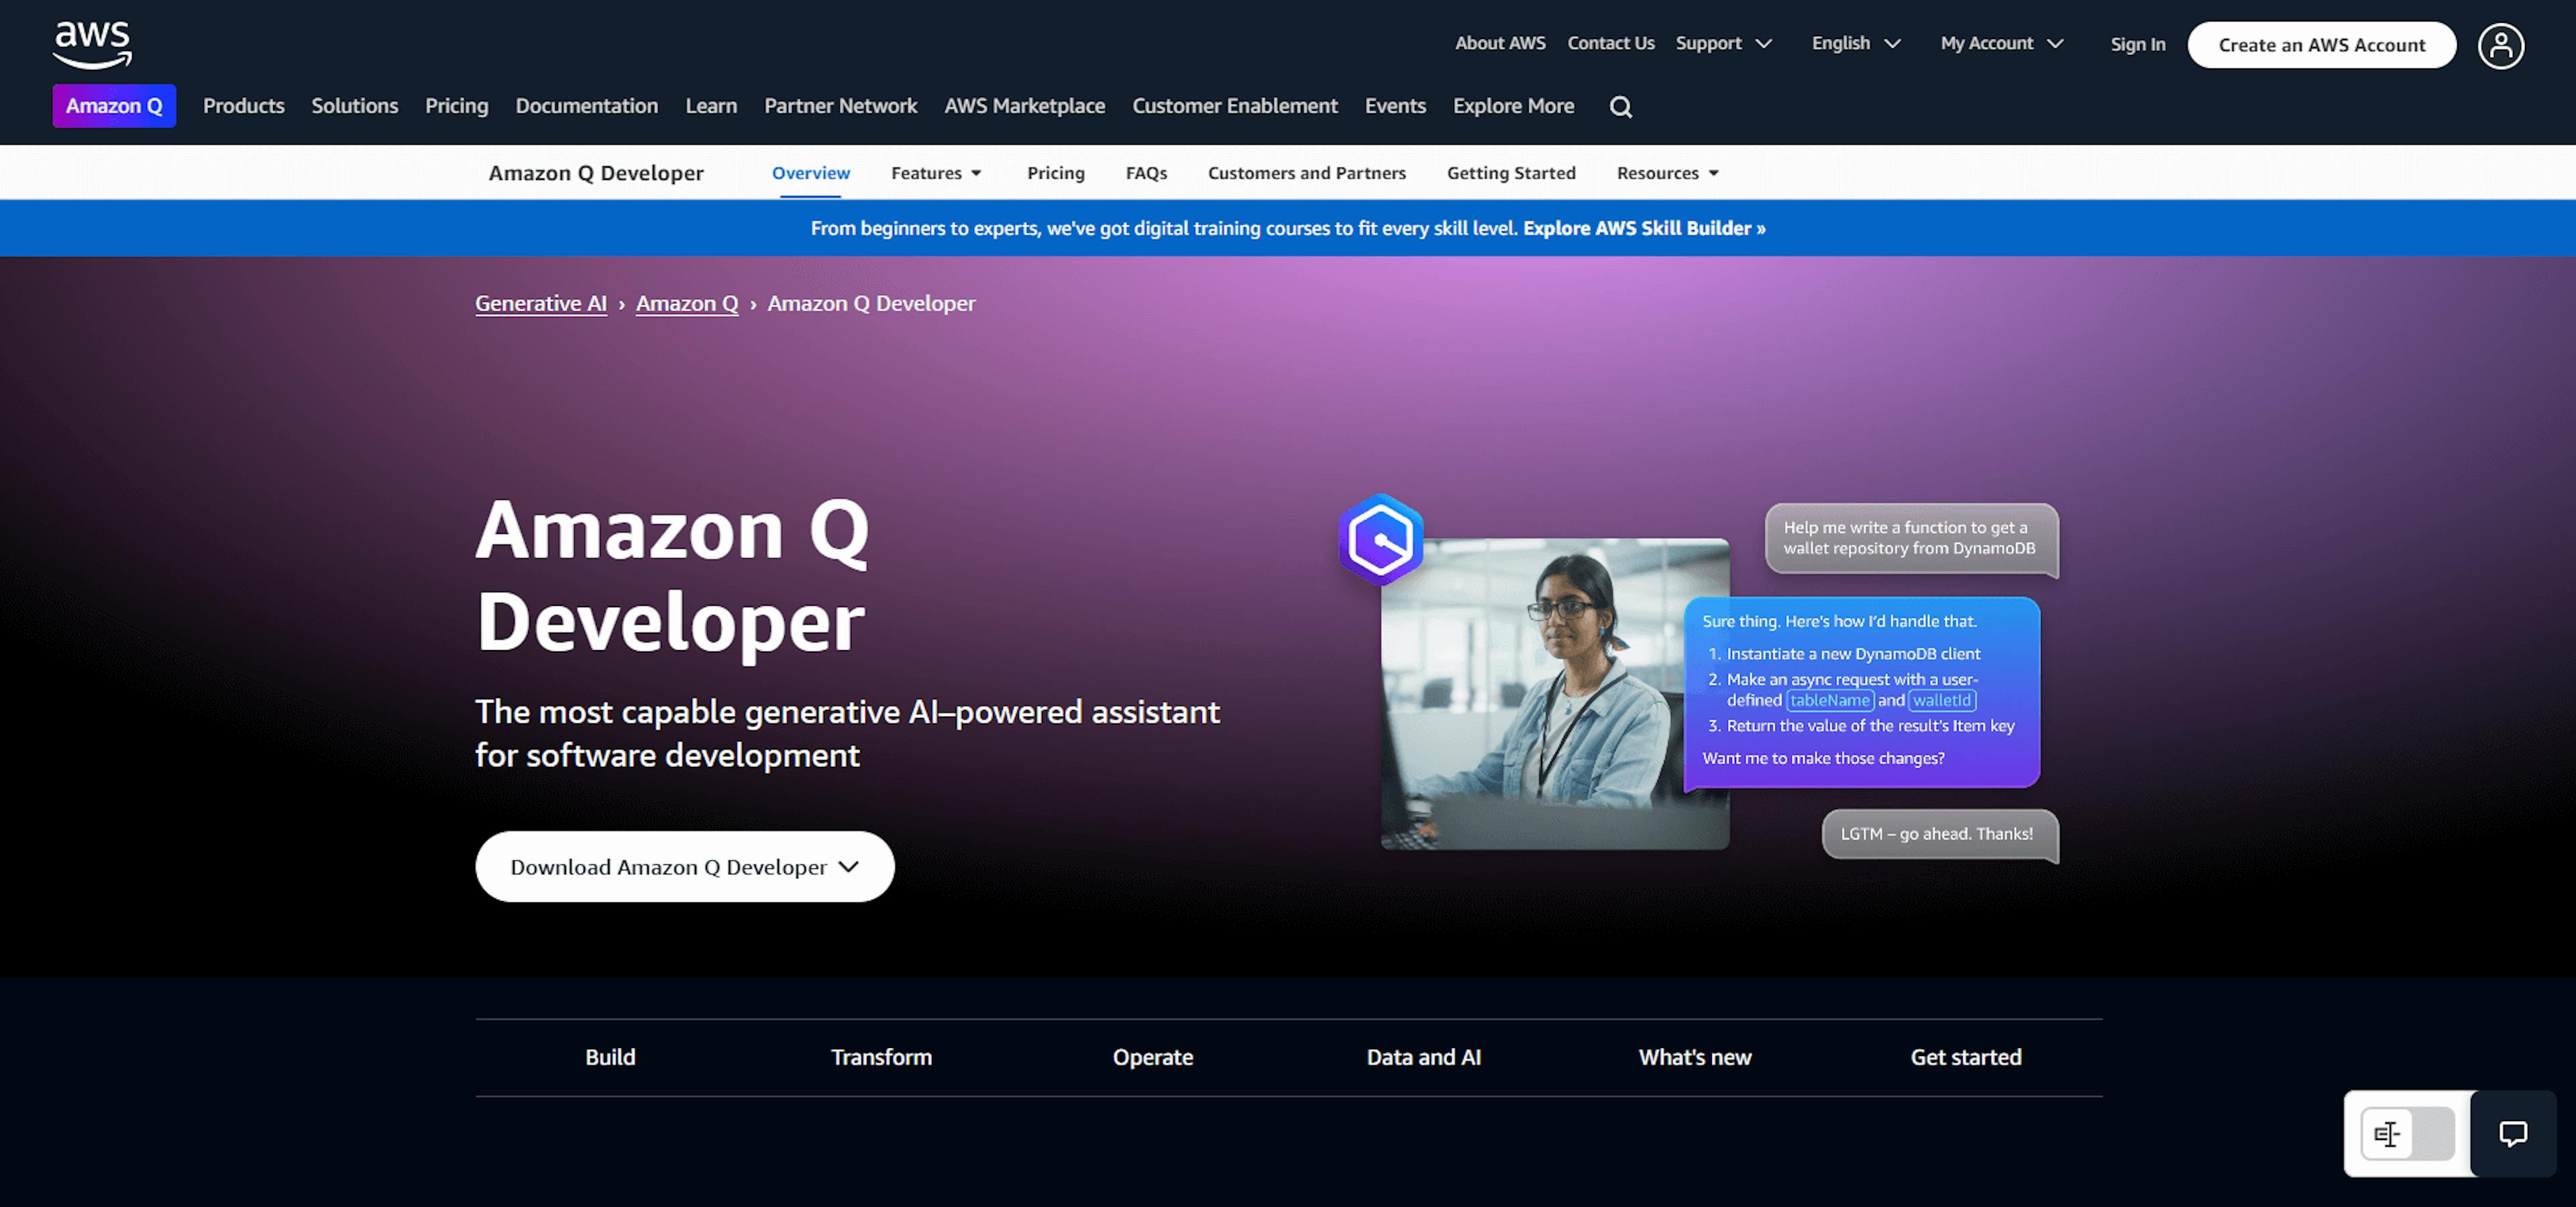2576x1207 pixels.
Task: Click the About AWS link
Action: point(1500,43)
